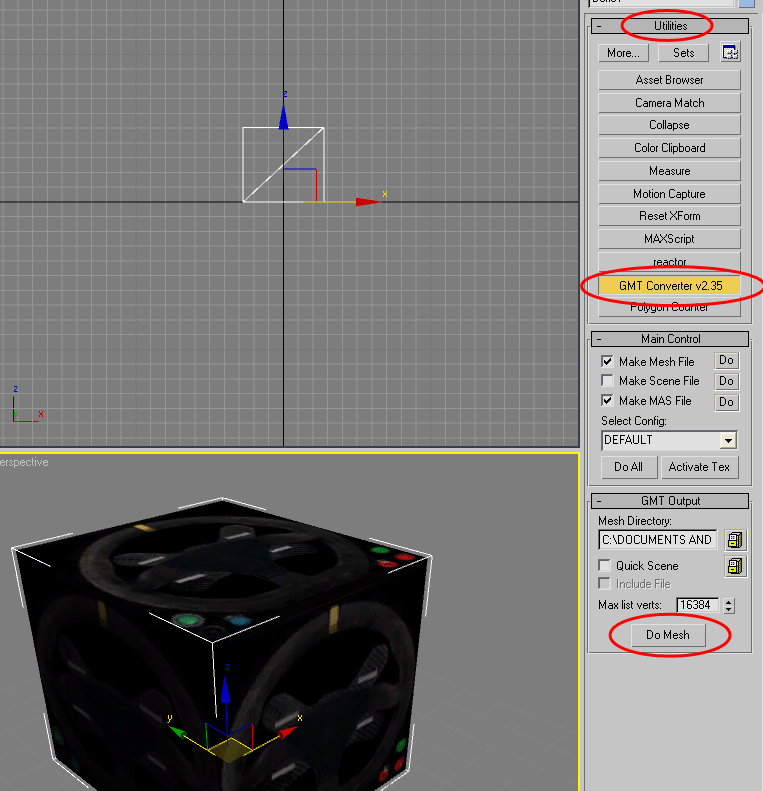Open the Select Config dropdown
Screen dimensions: 763x791
(727, 440)
